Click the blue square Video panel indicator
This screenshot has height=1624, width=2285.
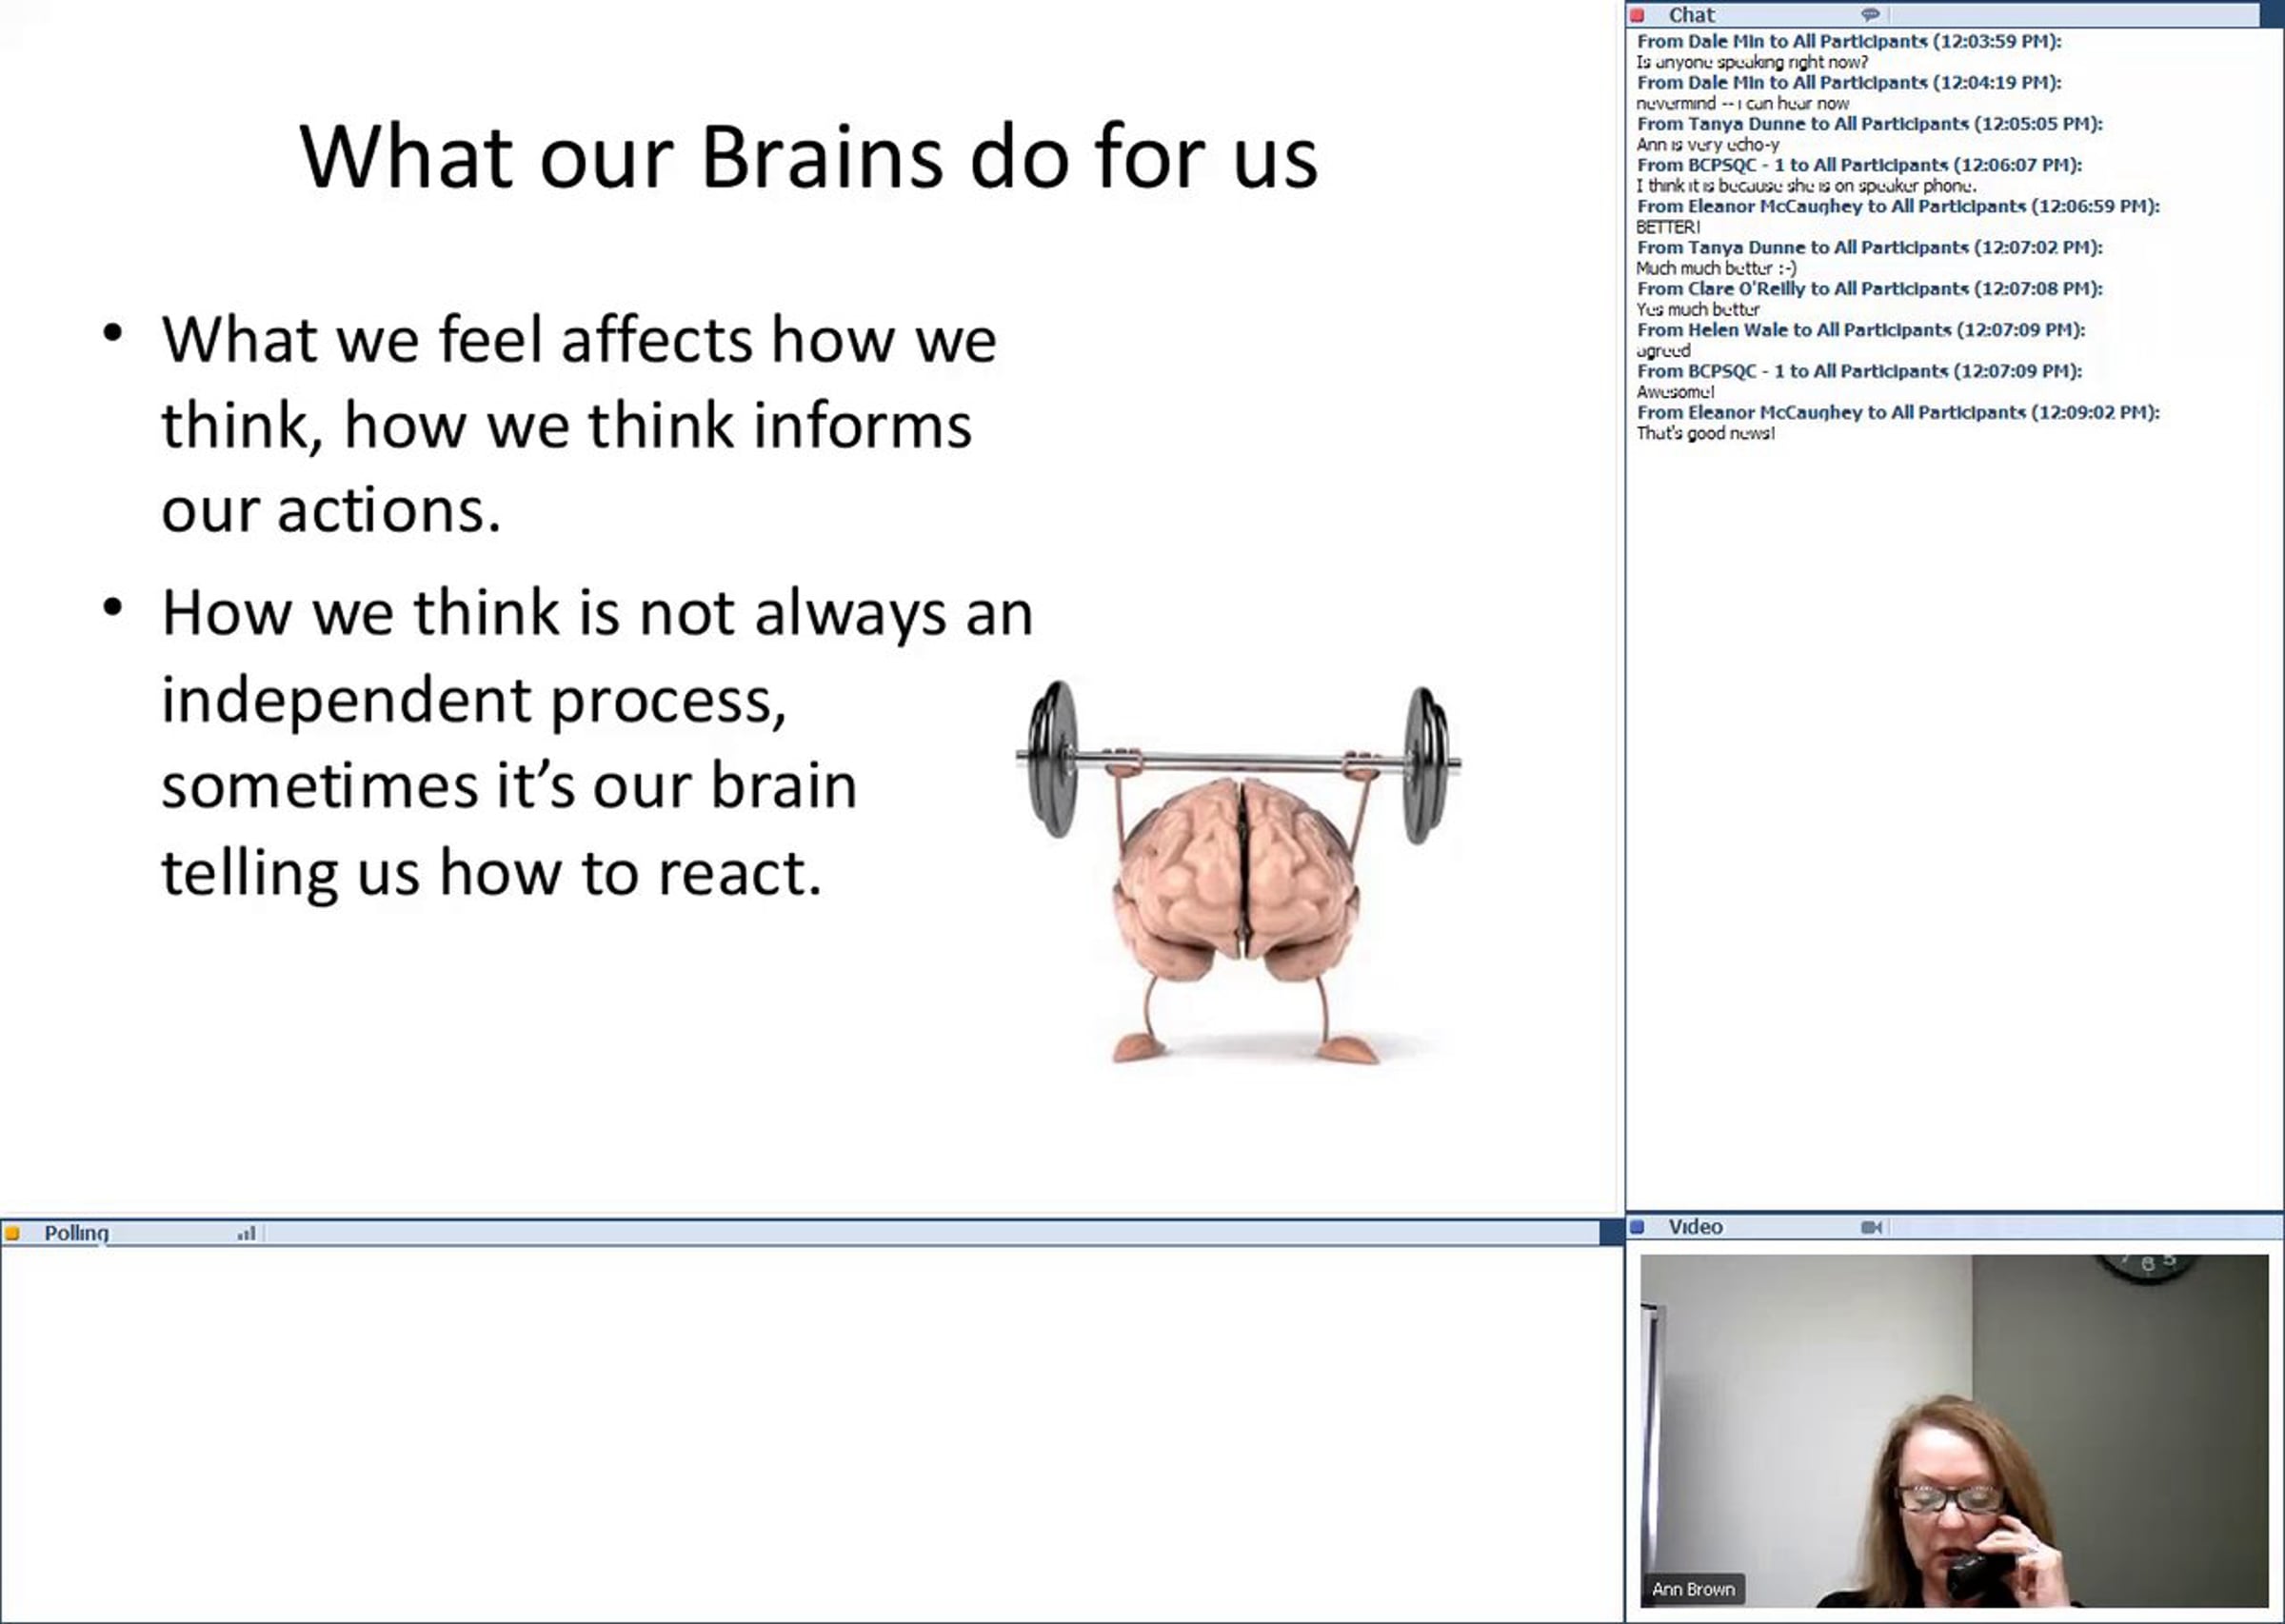(1637, 1226)
